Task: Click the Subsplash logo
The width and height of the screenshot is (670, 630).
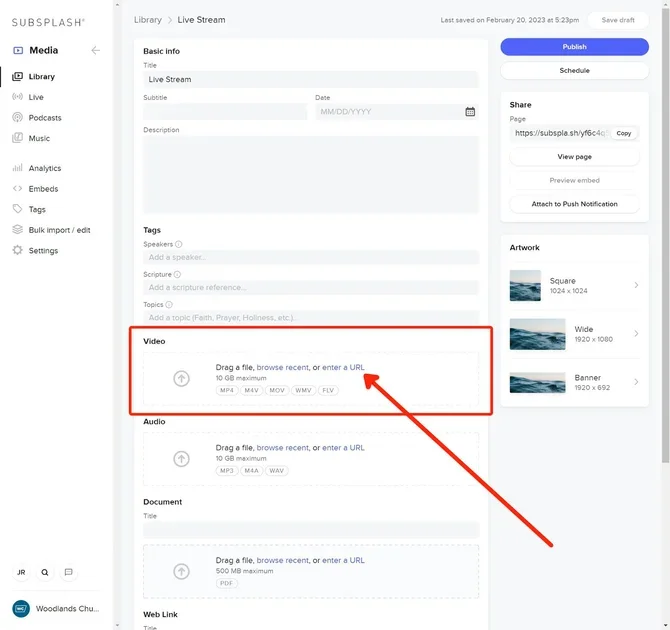Action: pos(48,22)
